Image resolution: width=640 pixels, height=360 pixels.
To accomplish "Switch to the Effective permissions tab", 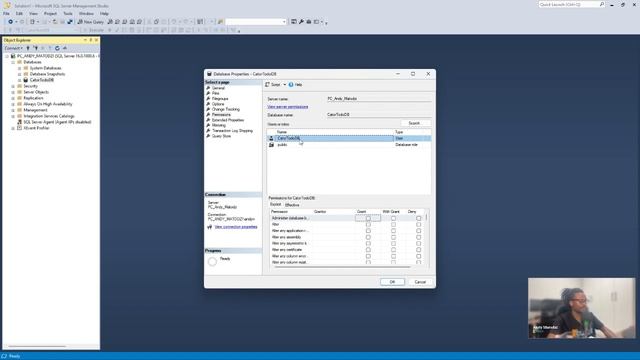I will click(292, 205).
